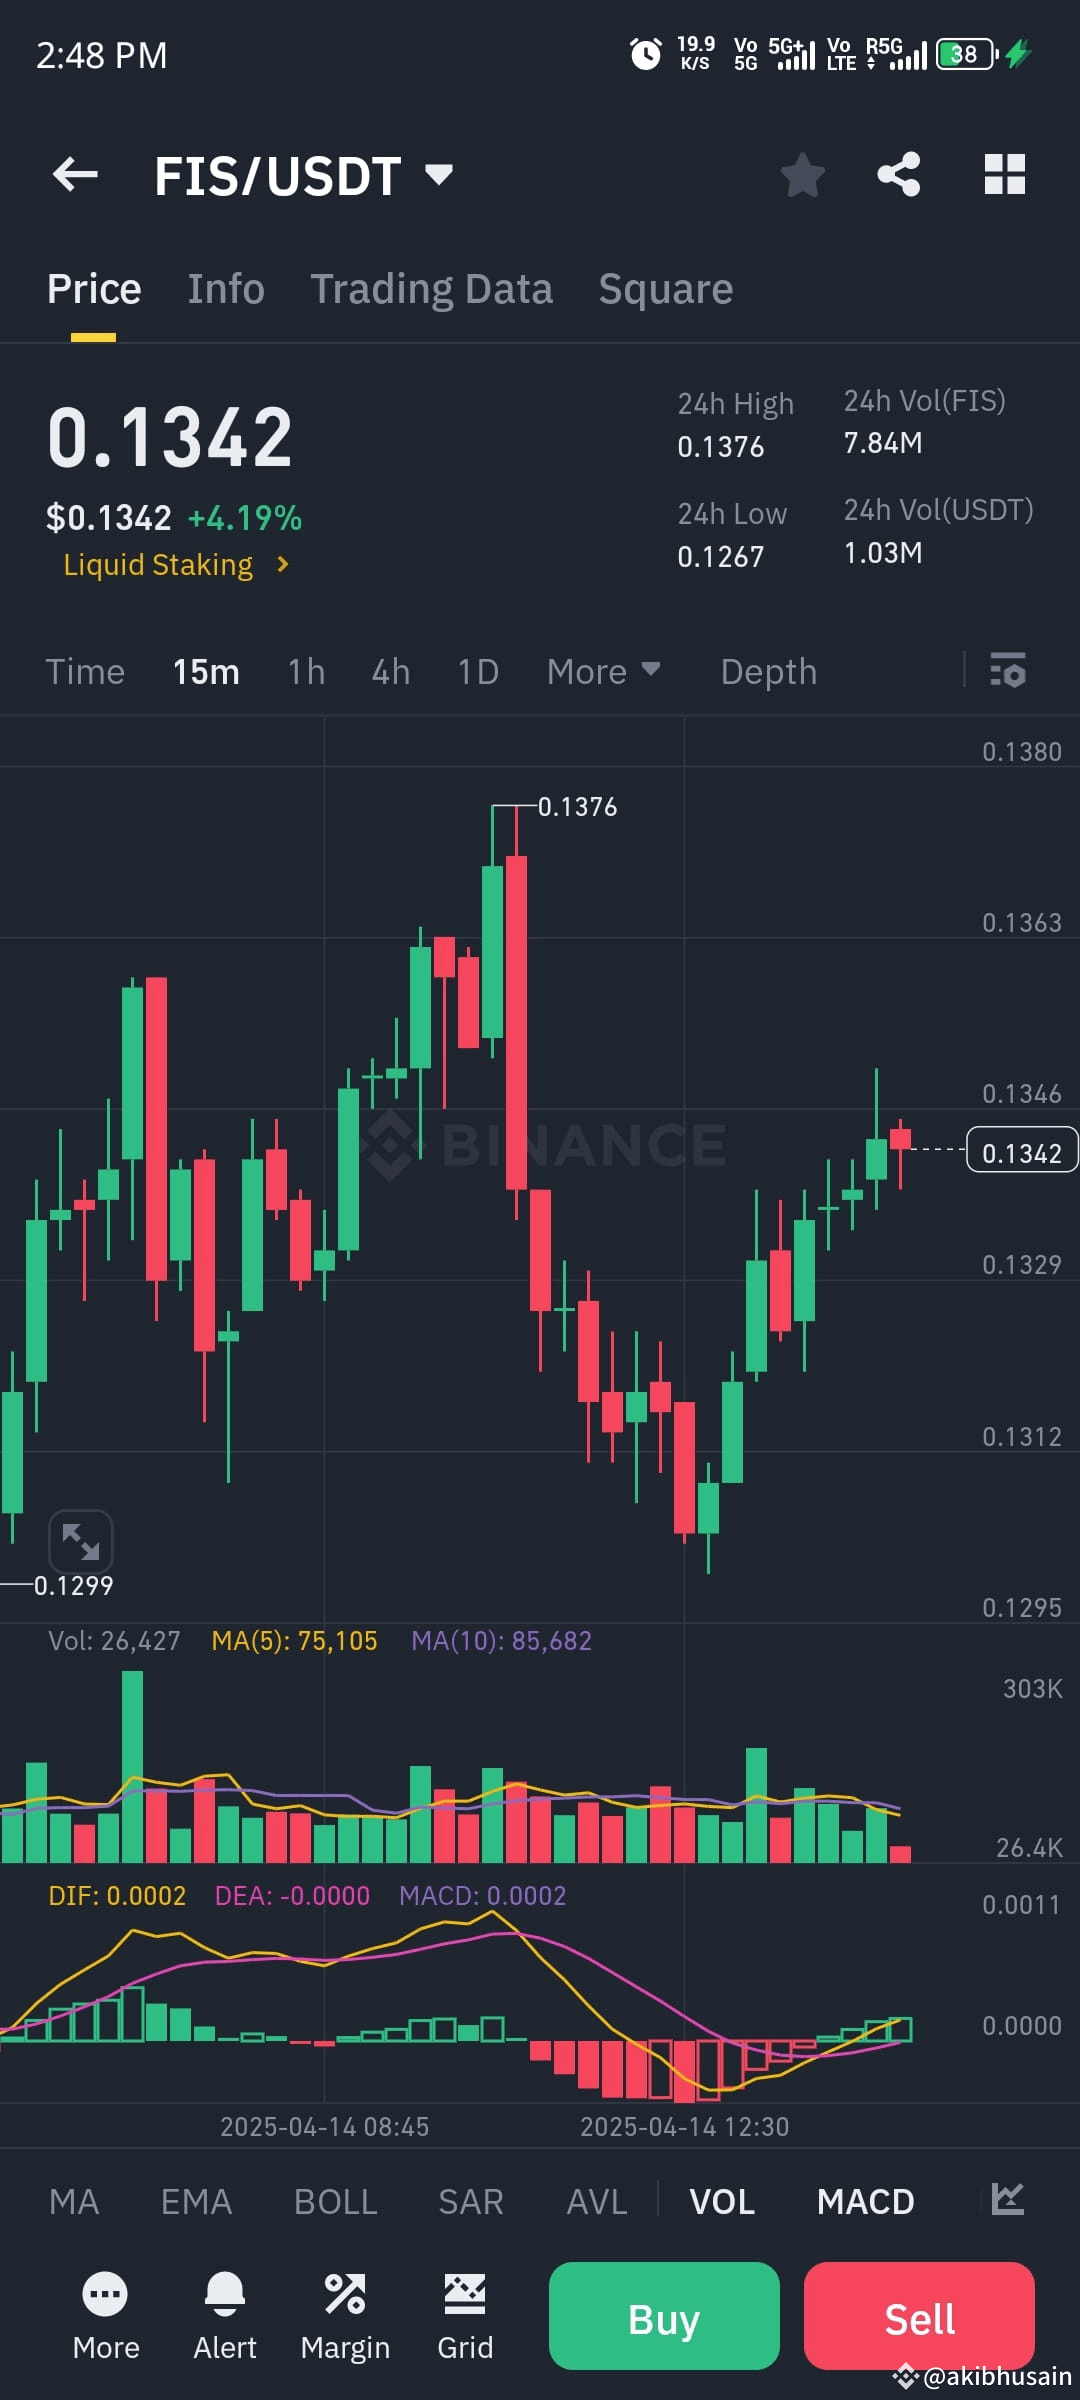Tap the back arrow to exit chart

coord(75,174)
